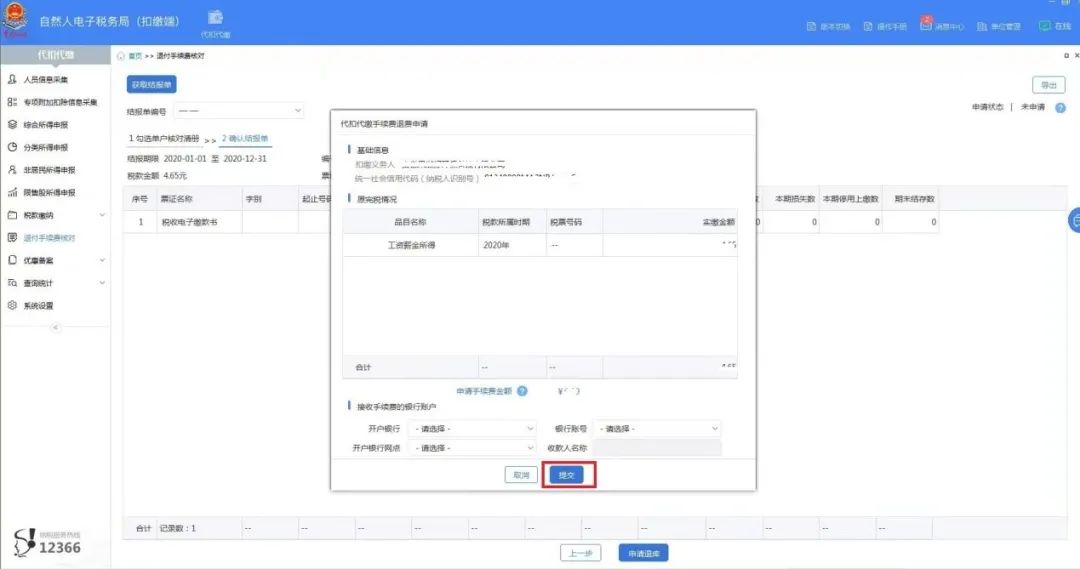Collapse the left sidebar with arrow handle
Screen dimensions: 1080x569
click(x=55, y=327)
